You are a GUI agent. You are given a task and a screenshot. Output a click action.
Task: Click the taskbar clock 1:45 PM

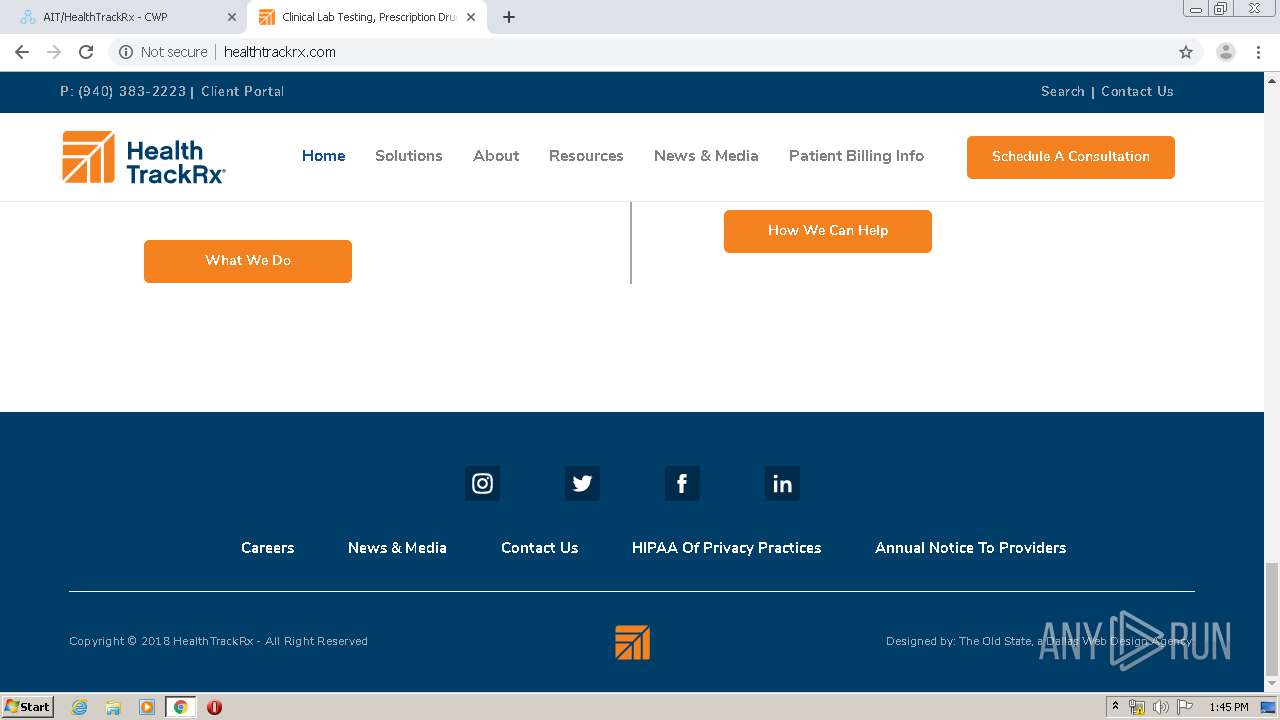(x=1228, y=707)
